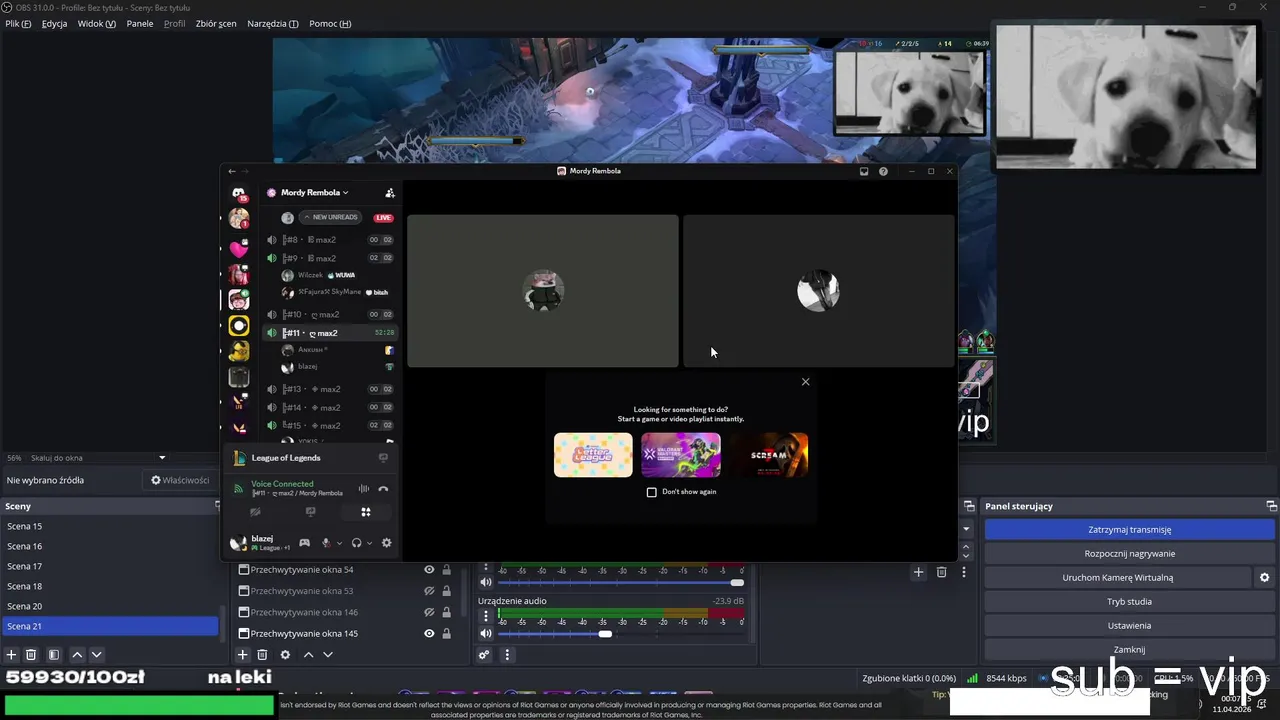Open advanced audio properties gears icon
This screenshot has width=1280, height=720.
[x=484, y=655]
